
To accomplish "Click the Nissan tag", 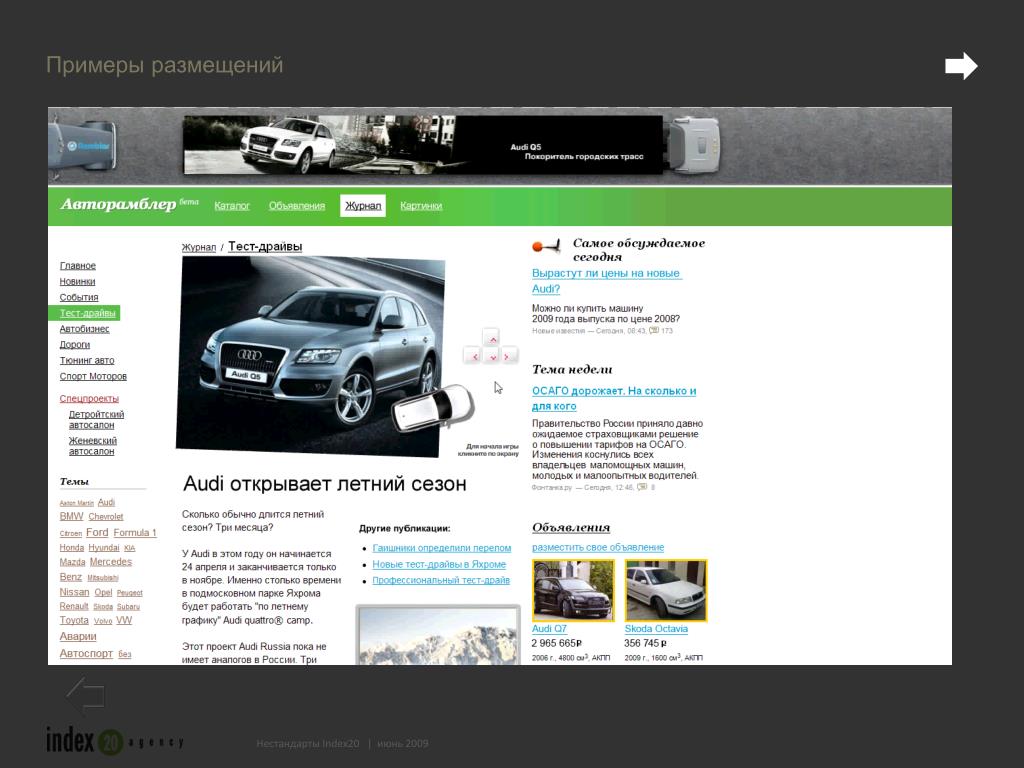I will [x=74, y=592].
